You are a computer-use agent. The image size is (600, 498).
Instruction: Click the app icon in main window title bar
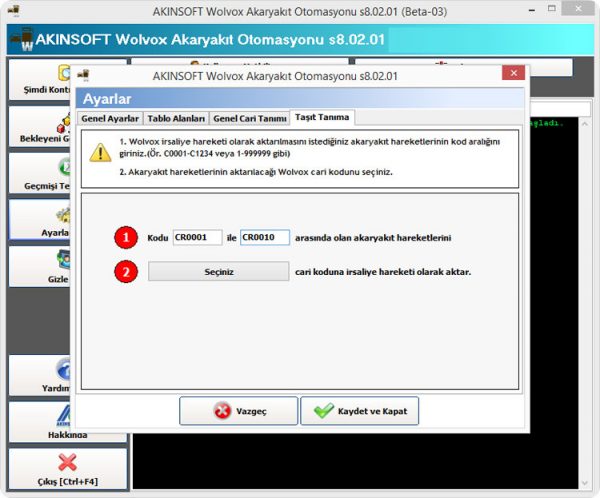(x=13, y=11)
